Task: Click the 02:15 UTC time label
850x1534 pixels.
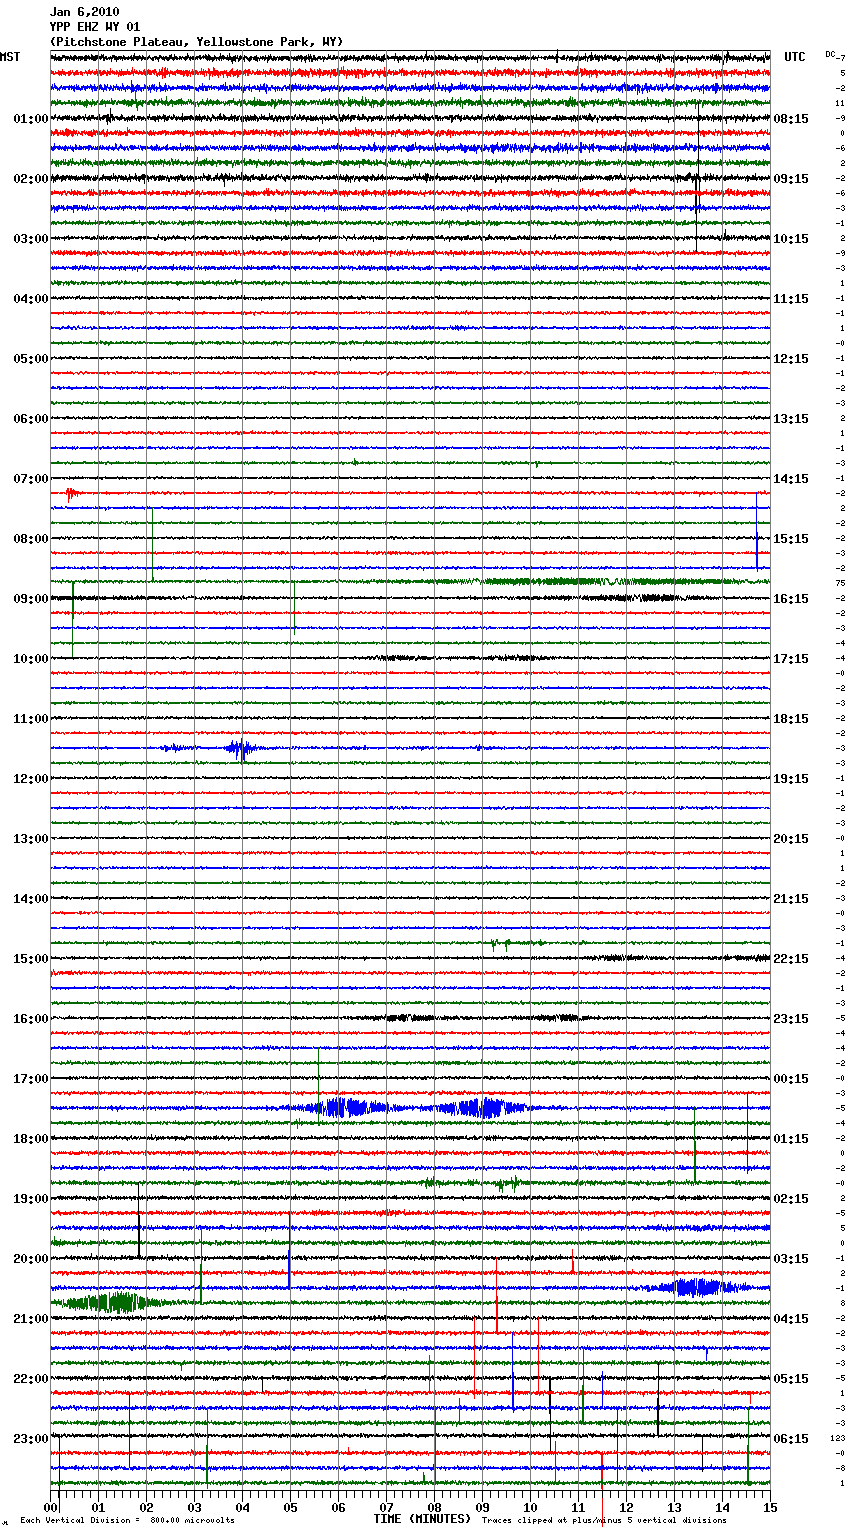Action: coord(791,1199)
